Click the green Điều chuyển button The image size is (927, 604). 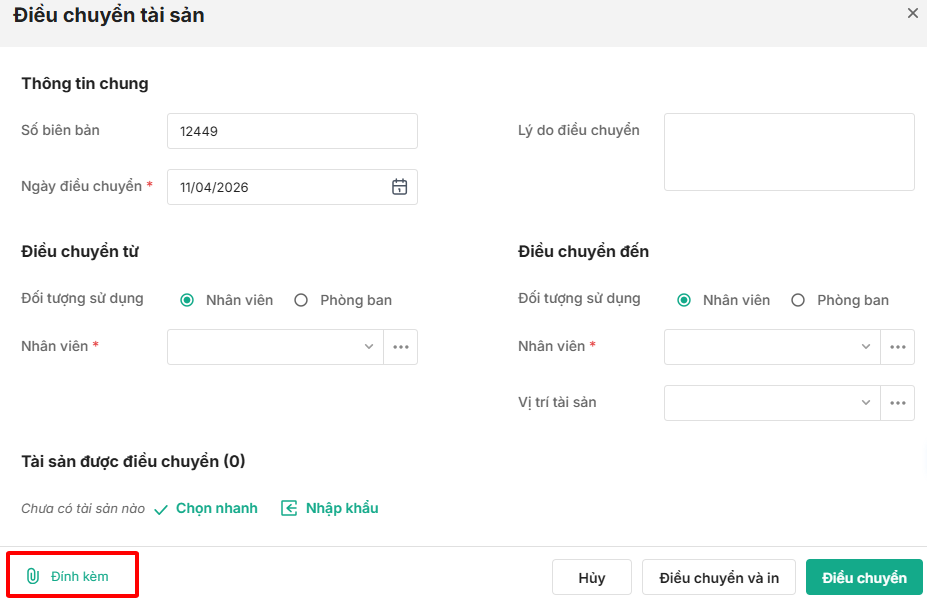pyautogui.click(x=864, y=578)
